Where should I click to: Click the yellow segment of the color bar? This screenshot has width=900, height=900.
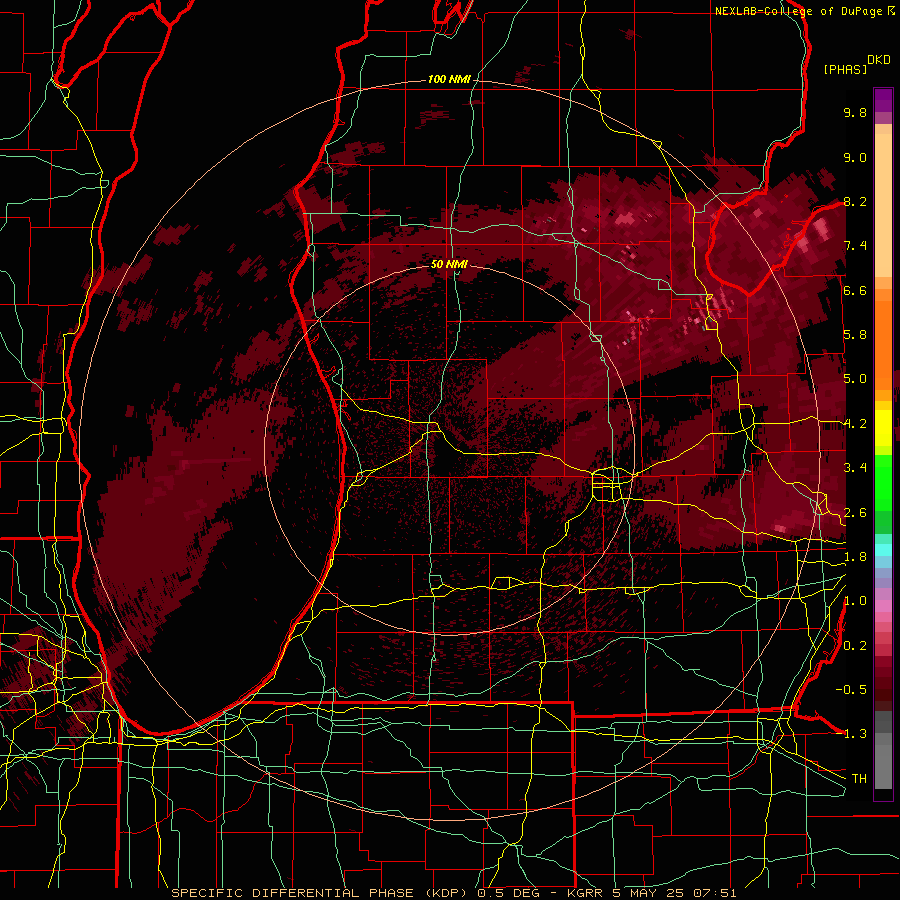(883, 428)
